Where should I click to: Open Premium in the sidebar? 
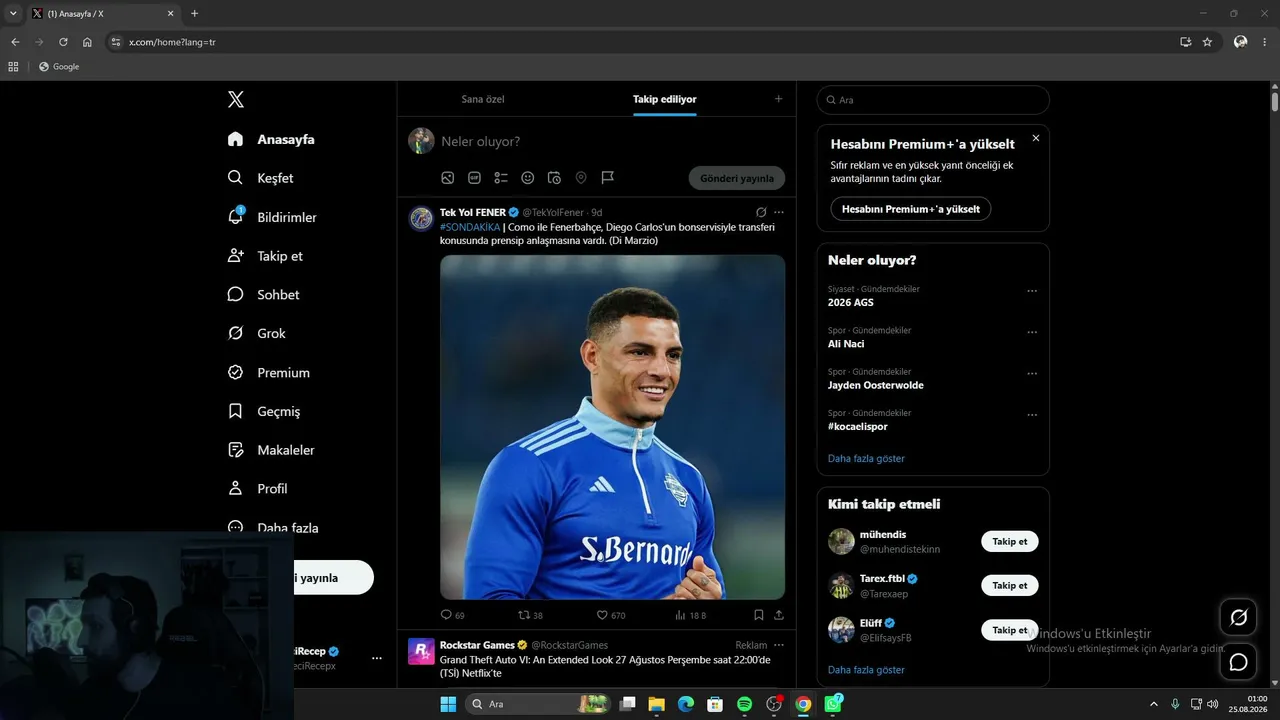[269, 372]
